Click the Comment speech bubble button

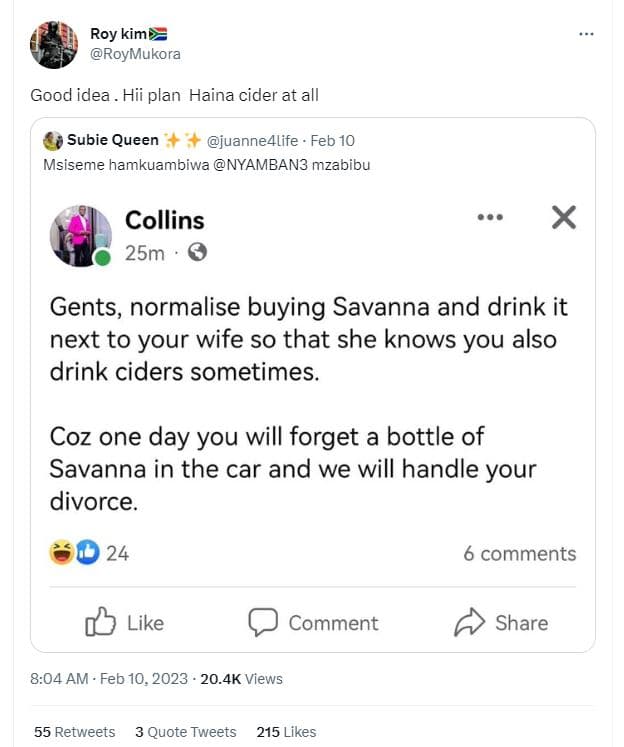[313, 622]
